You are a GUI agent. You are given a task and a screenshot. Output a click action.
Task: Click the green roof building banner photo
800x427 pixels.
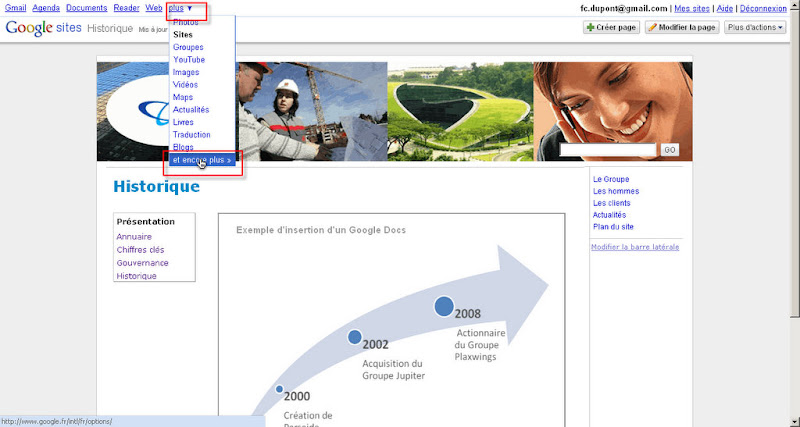click(460, 112)
